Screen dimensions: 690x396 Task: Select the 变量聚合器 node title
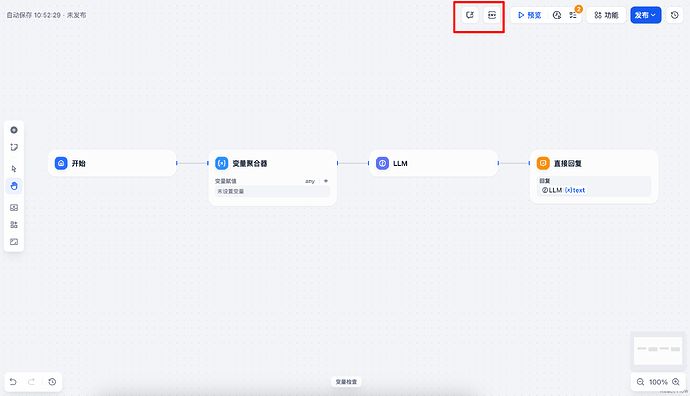tap(250, 163)
